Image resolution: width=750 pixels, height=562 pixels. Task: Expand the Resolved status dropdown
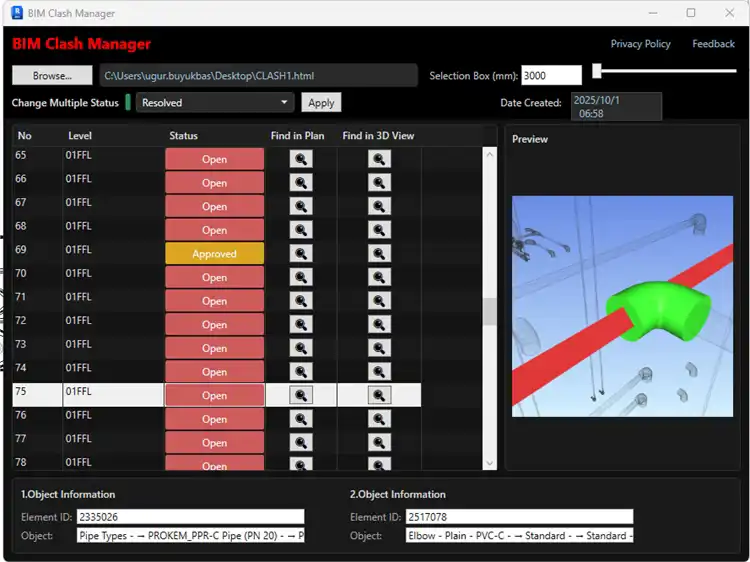[x=284, y=102]
